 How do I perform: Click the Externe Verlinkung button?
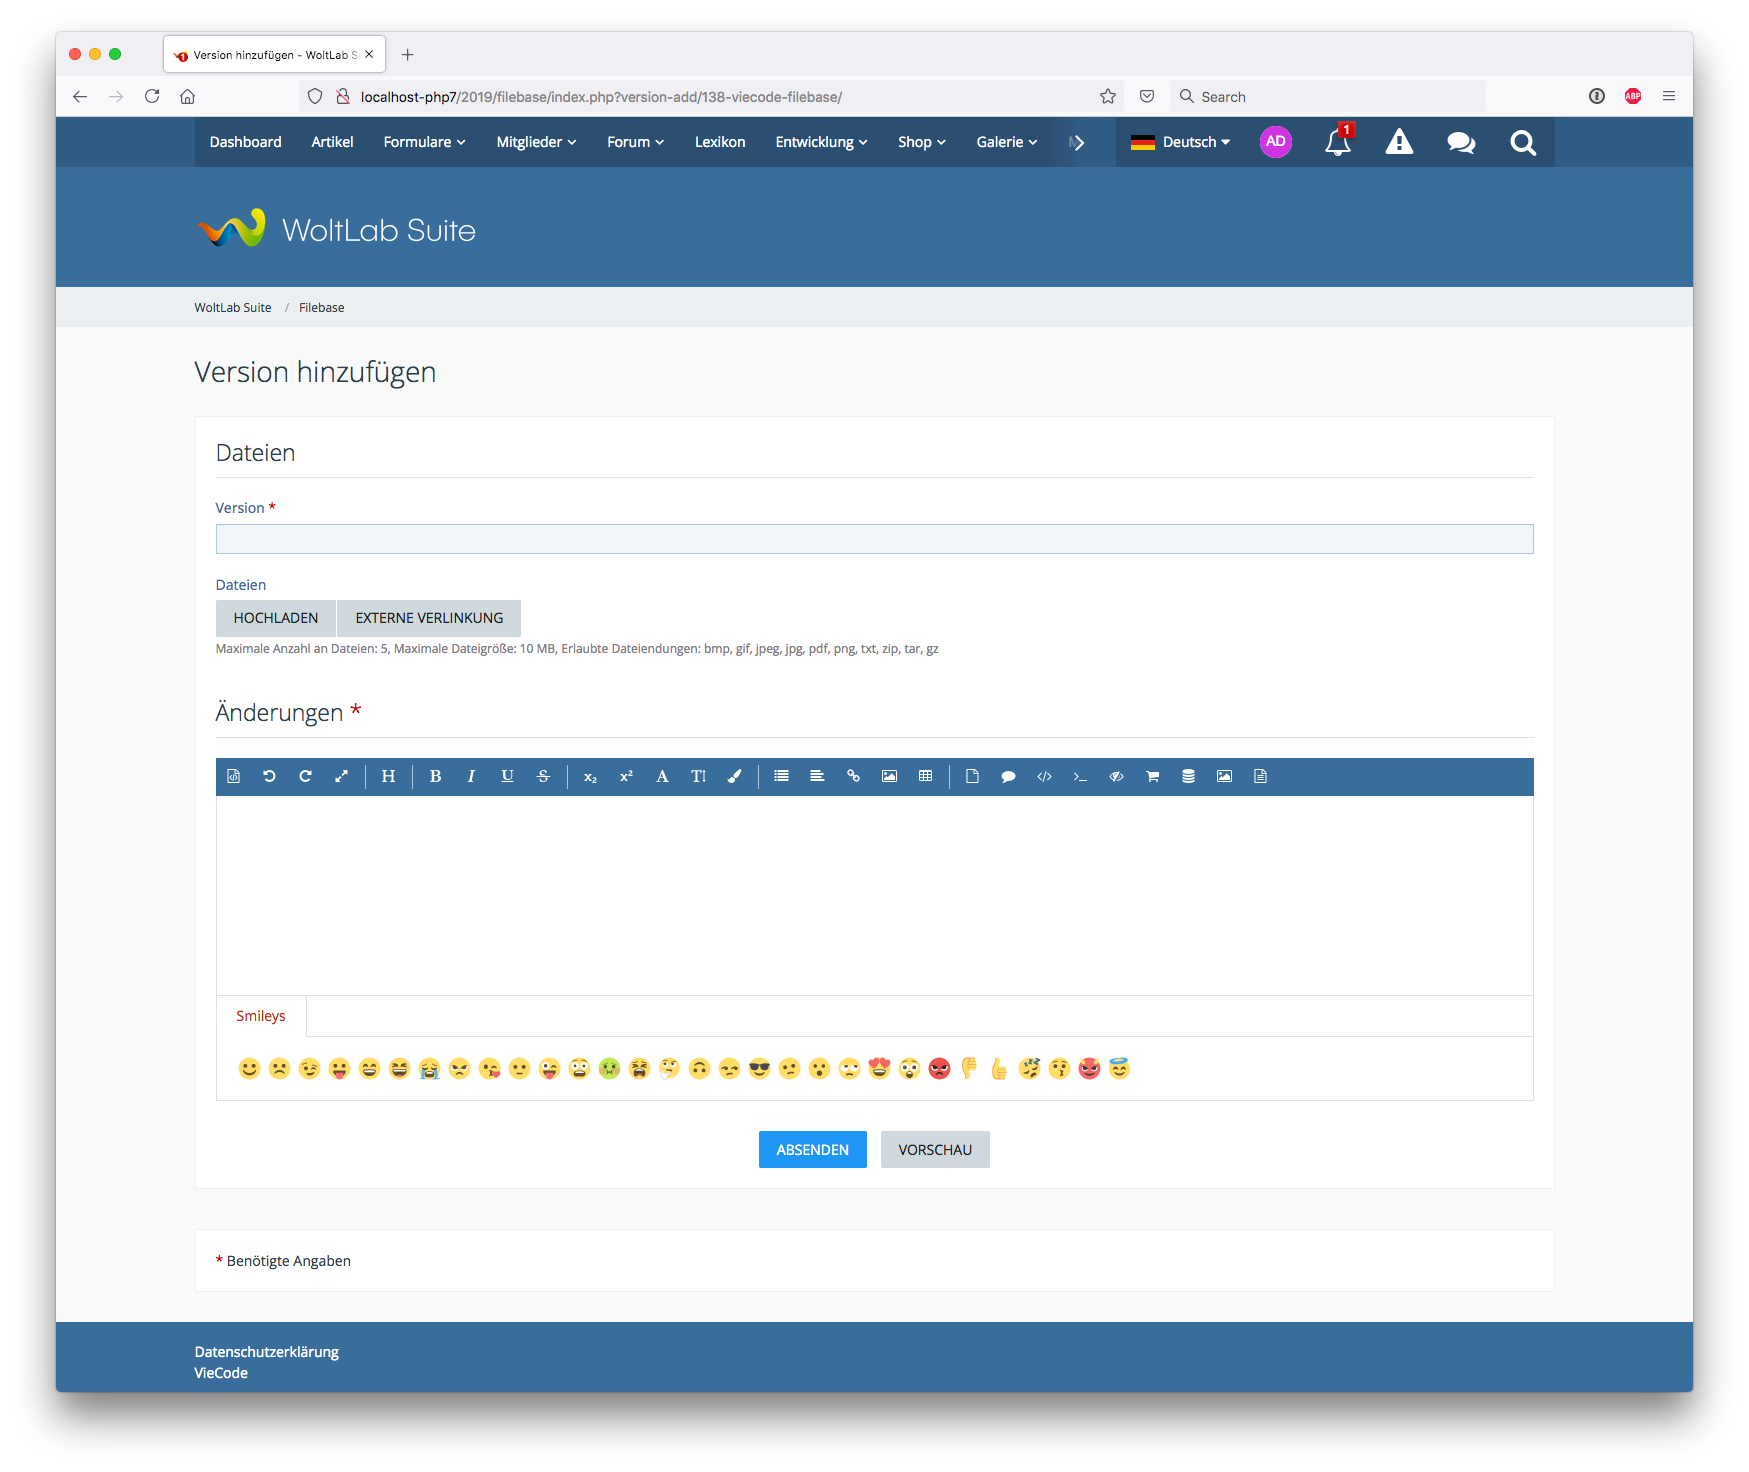click(429, 618)
